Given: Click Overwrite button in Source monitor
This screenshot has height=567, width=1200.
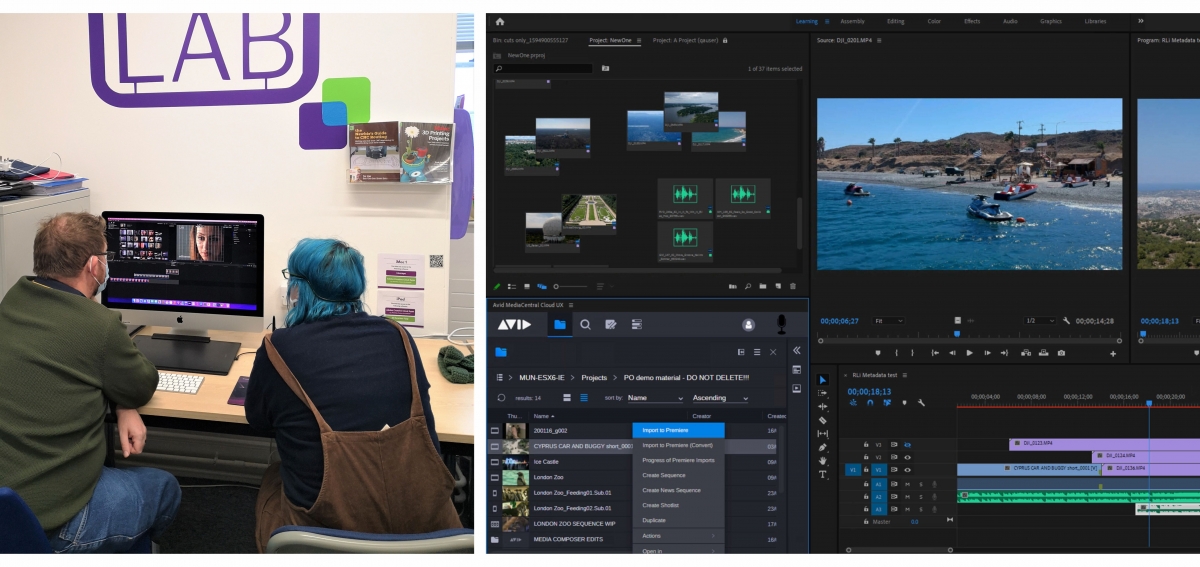Looking at the screenshot, I should [1044, 353].
